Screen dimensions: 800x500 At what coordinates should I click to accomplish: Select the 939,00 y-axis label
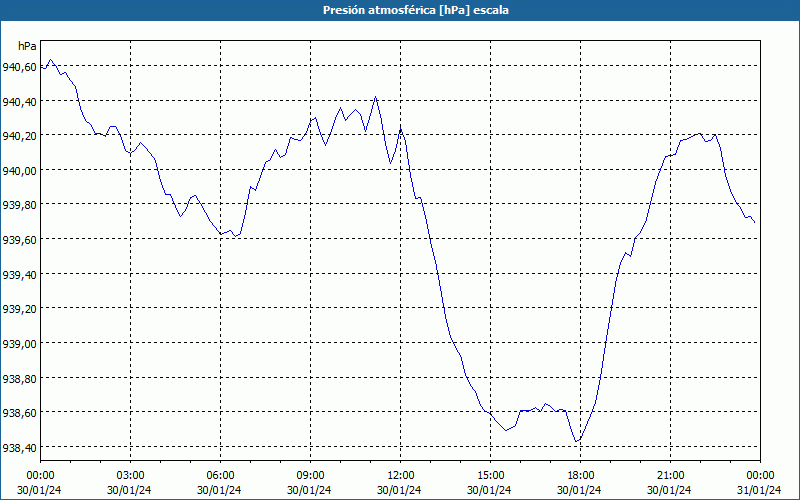coord(19,344)
